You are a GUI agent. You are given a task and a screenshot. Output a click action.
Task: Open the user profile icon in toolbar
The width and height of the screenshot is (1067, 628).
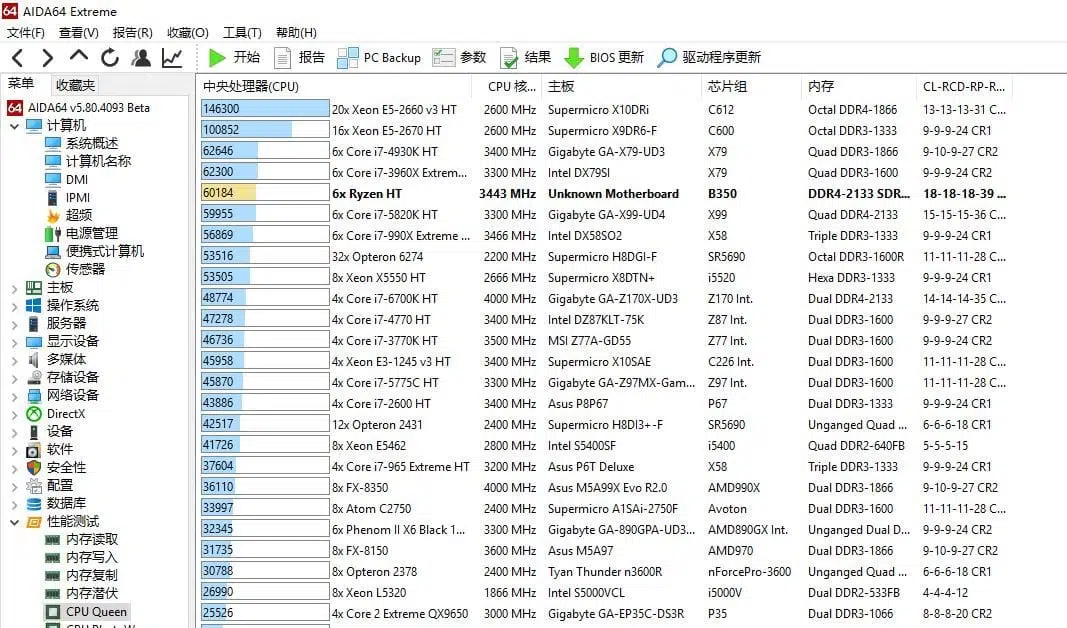142,58
